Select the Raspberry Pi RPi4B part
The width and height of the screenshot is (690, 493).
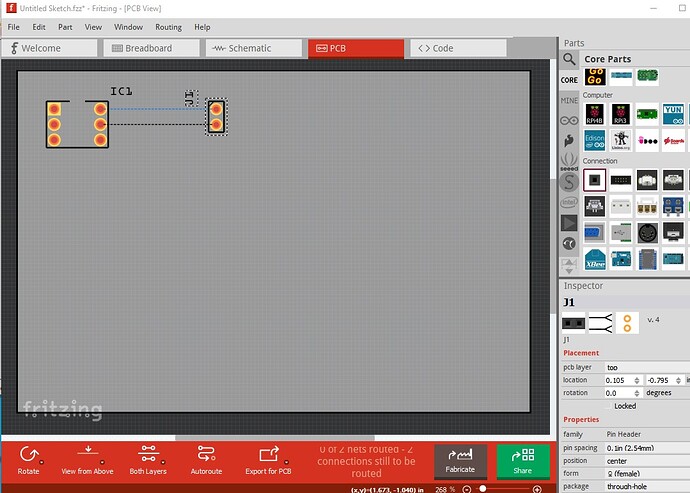[x=595, y=114]
